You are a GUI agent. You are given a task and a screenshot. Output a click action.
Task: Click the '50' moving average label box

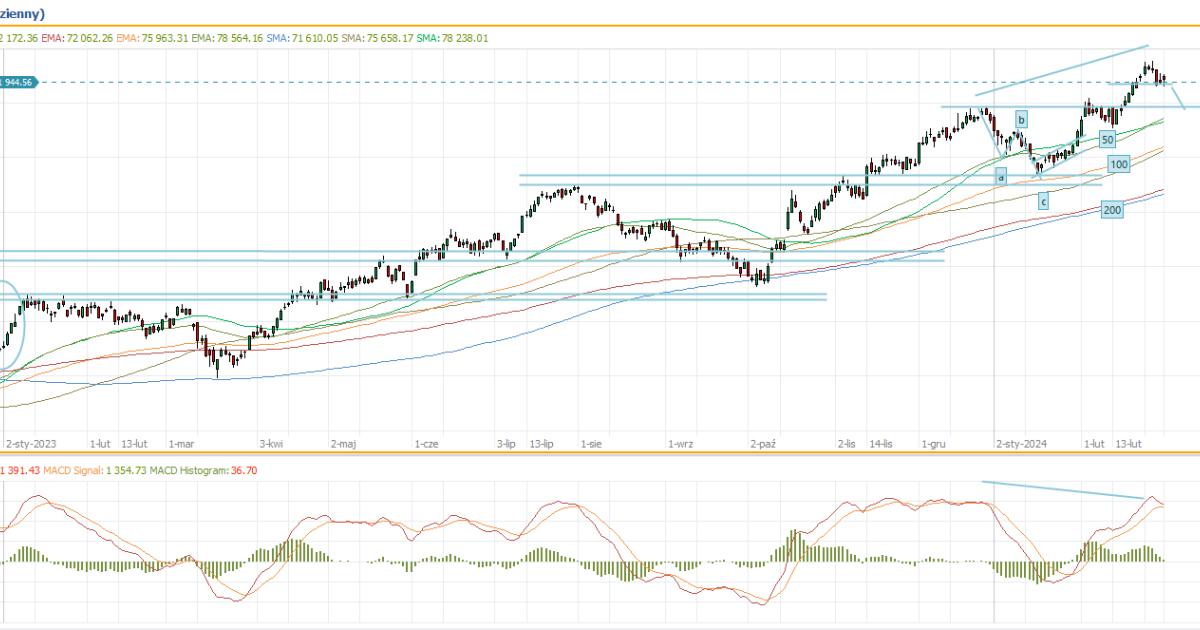pos(1107,140)
